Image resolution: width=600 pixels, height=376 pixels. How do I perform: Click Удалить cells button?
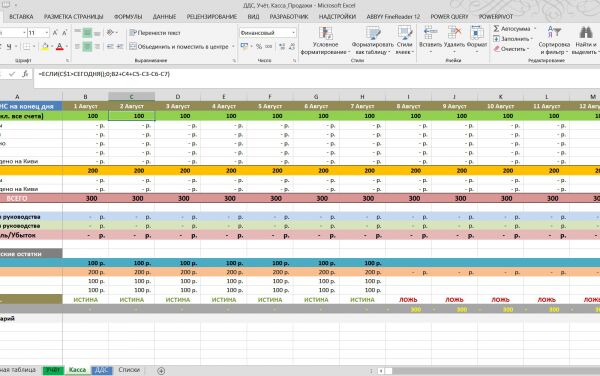tap(454, 39)
